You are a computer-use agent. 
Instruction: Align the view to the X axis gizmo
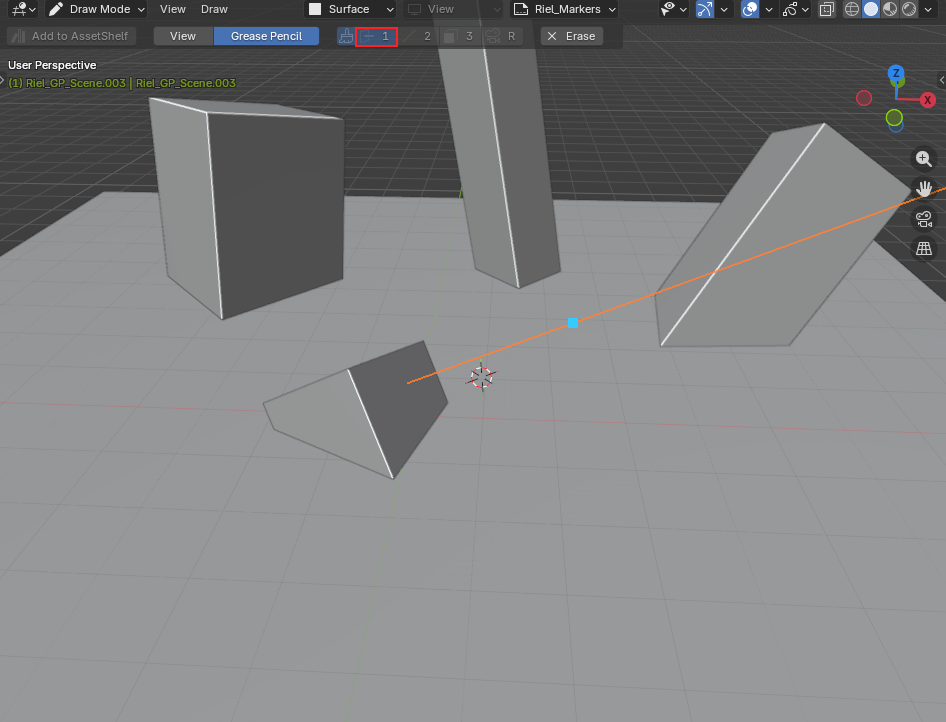pyautogui.click(x=928, y=100)
